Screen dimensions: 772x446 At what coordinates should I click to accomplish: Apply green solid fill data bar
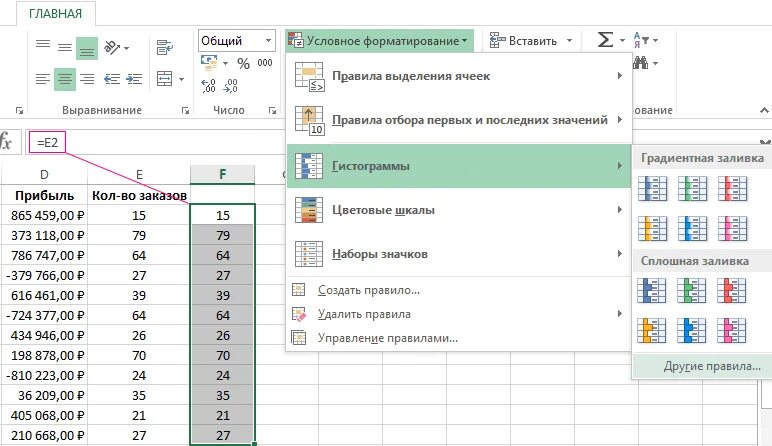691,290
